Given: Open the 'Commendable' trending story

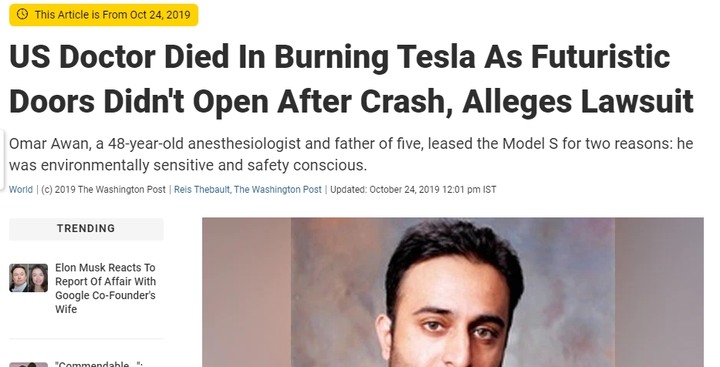Looking at the screenshot, I should [99, 364].
